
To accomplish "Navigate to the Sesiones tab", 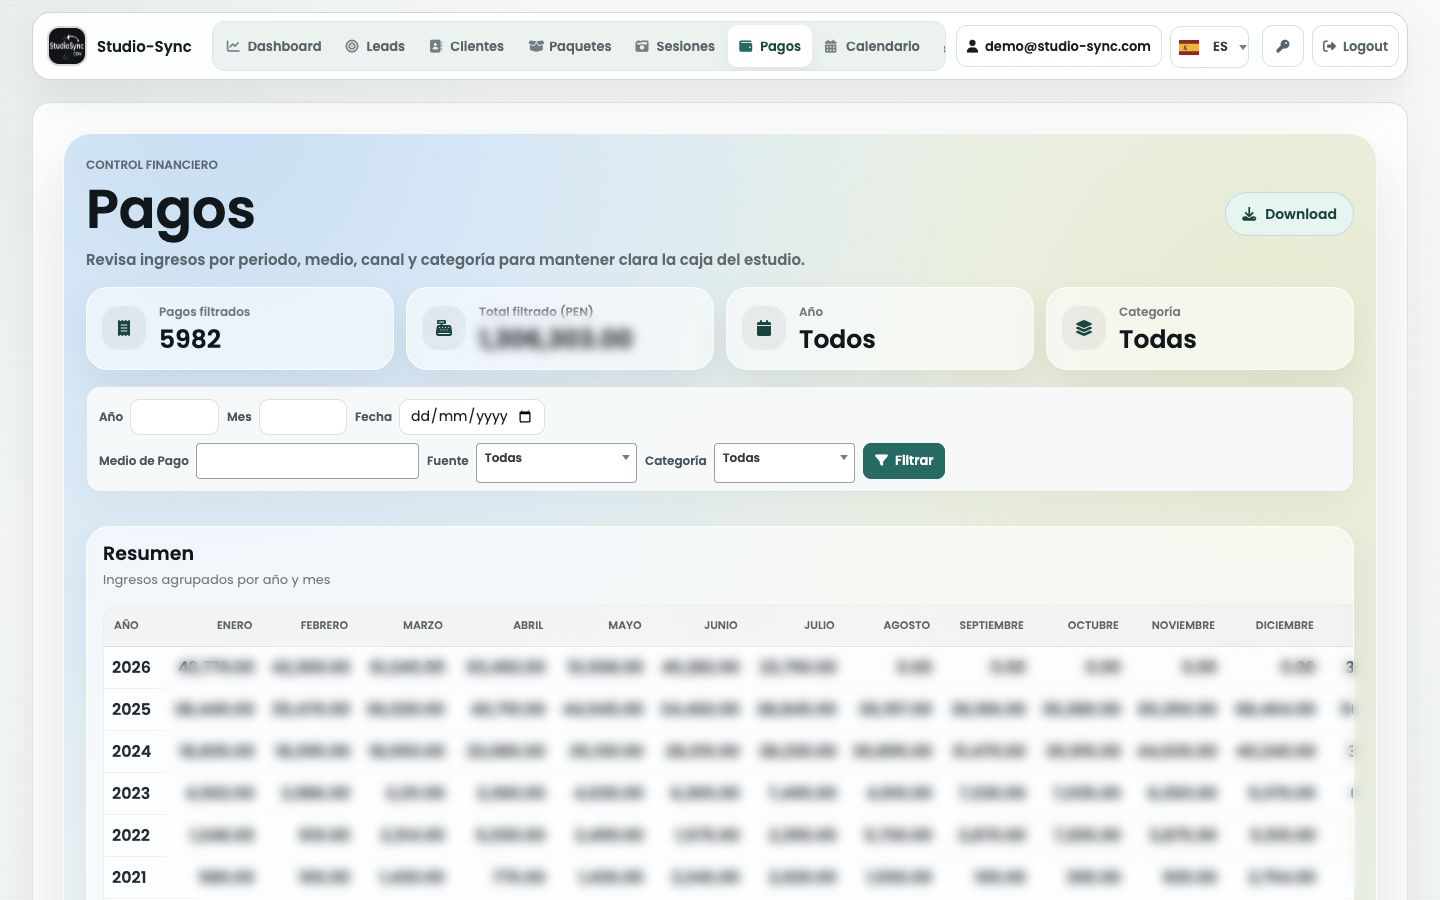I will [675, 46].
